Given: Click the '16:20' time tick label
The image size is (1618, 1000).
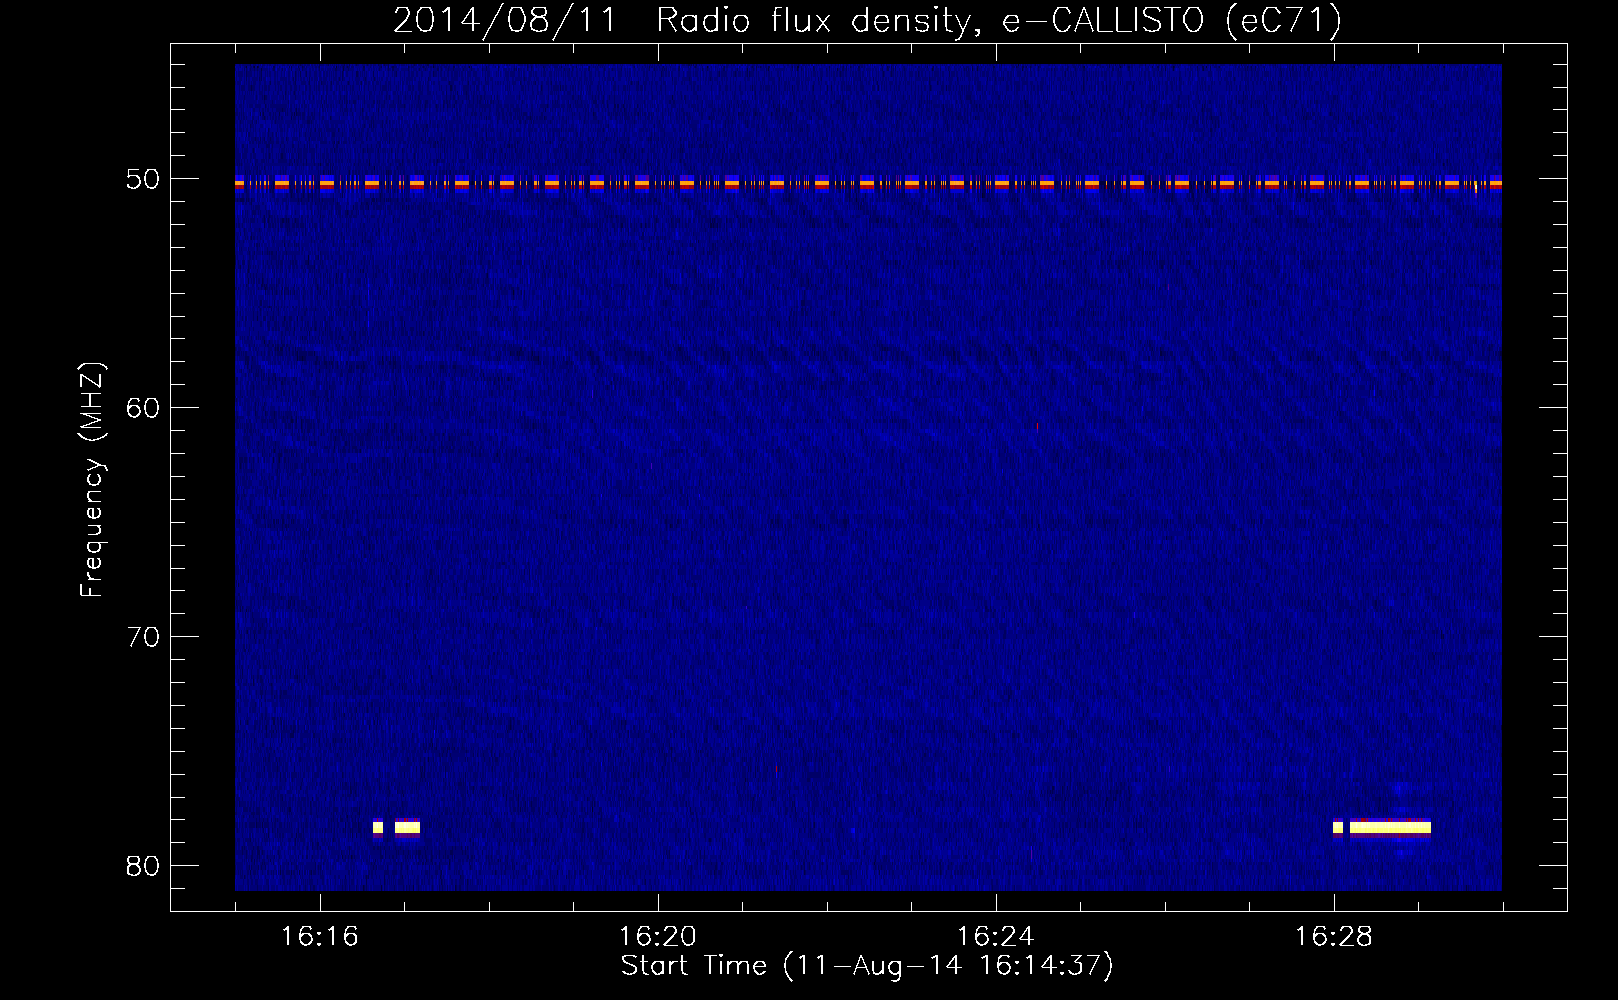Looking at the screenshot, I should [657, 936].
